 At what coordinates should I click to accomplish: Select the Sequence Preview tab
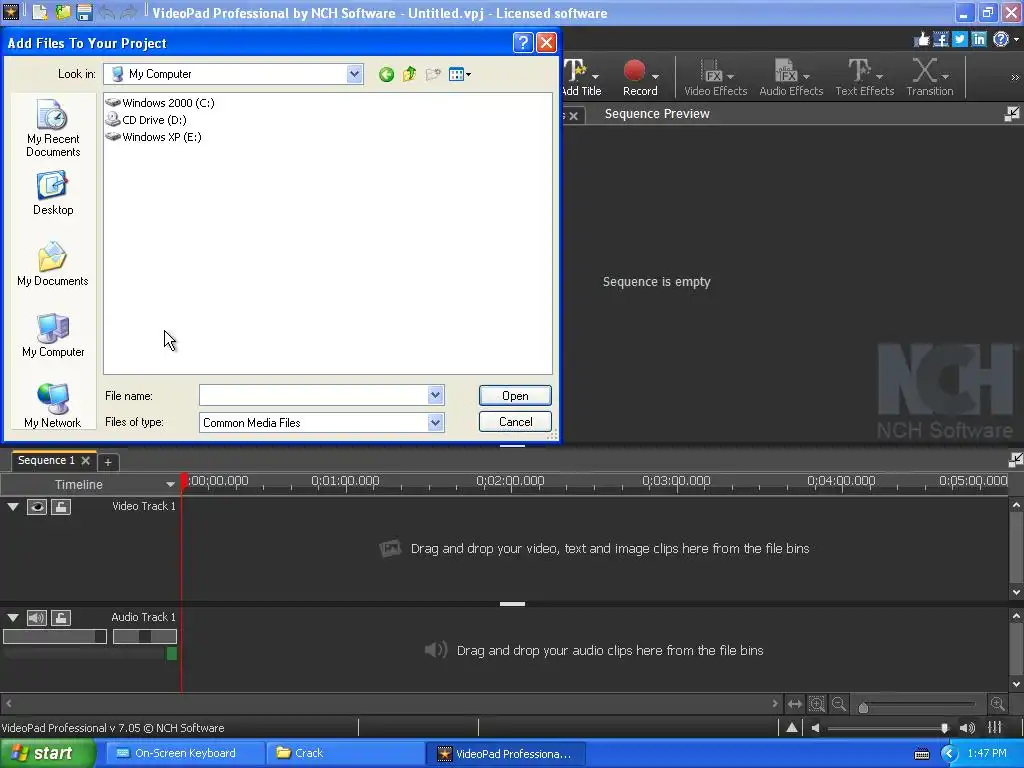[657, 114]
